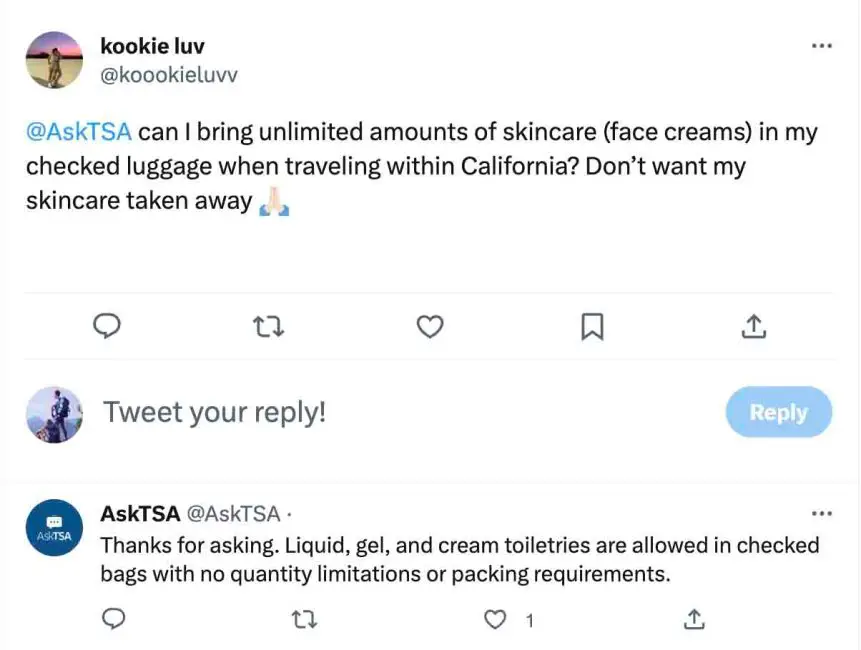Open more options for kookie luv's tweet
This screenshot has height=650, width=861.
point(821,46)
